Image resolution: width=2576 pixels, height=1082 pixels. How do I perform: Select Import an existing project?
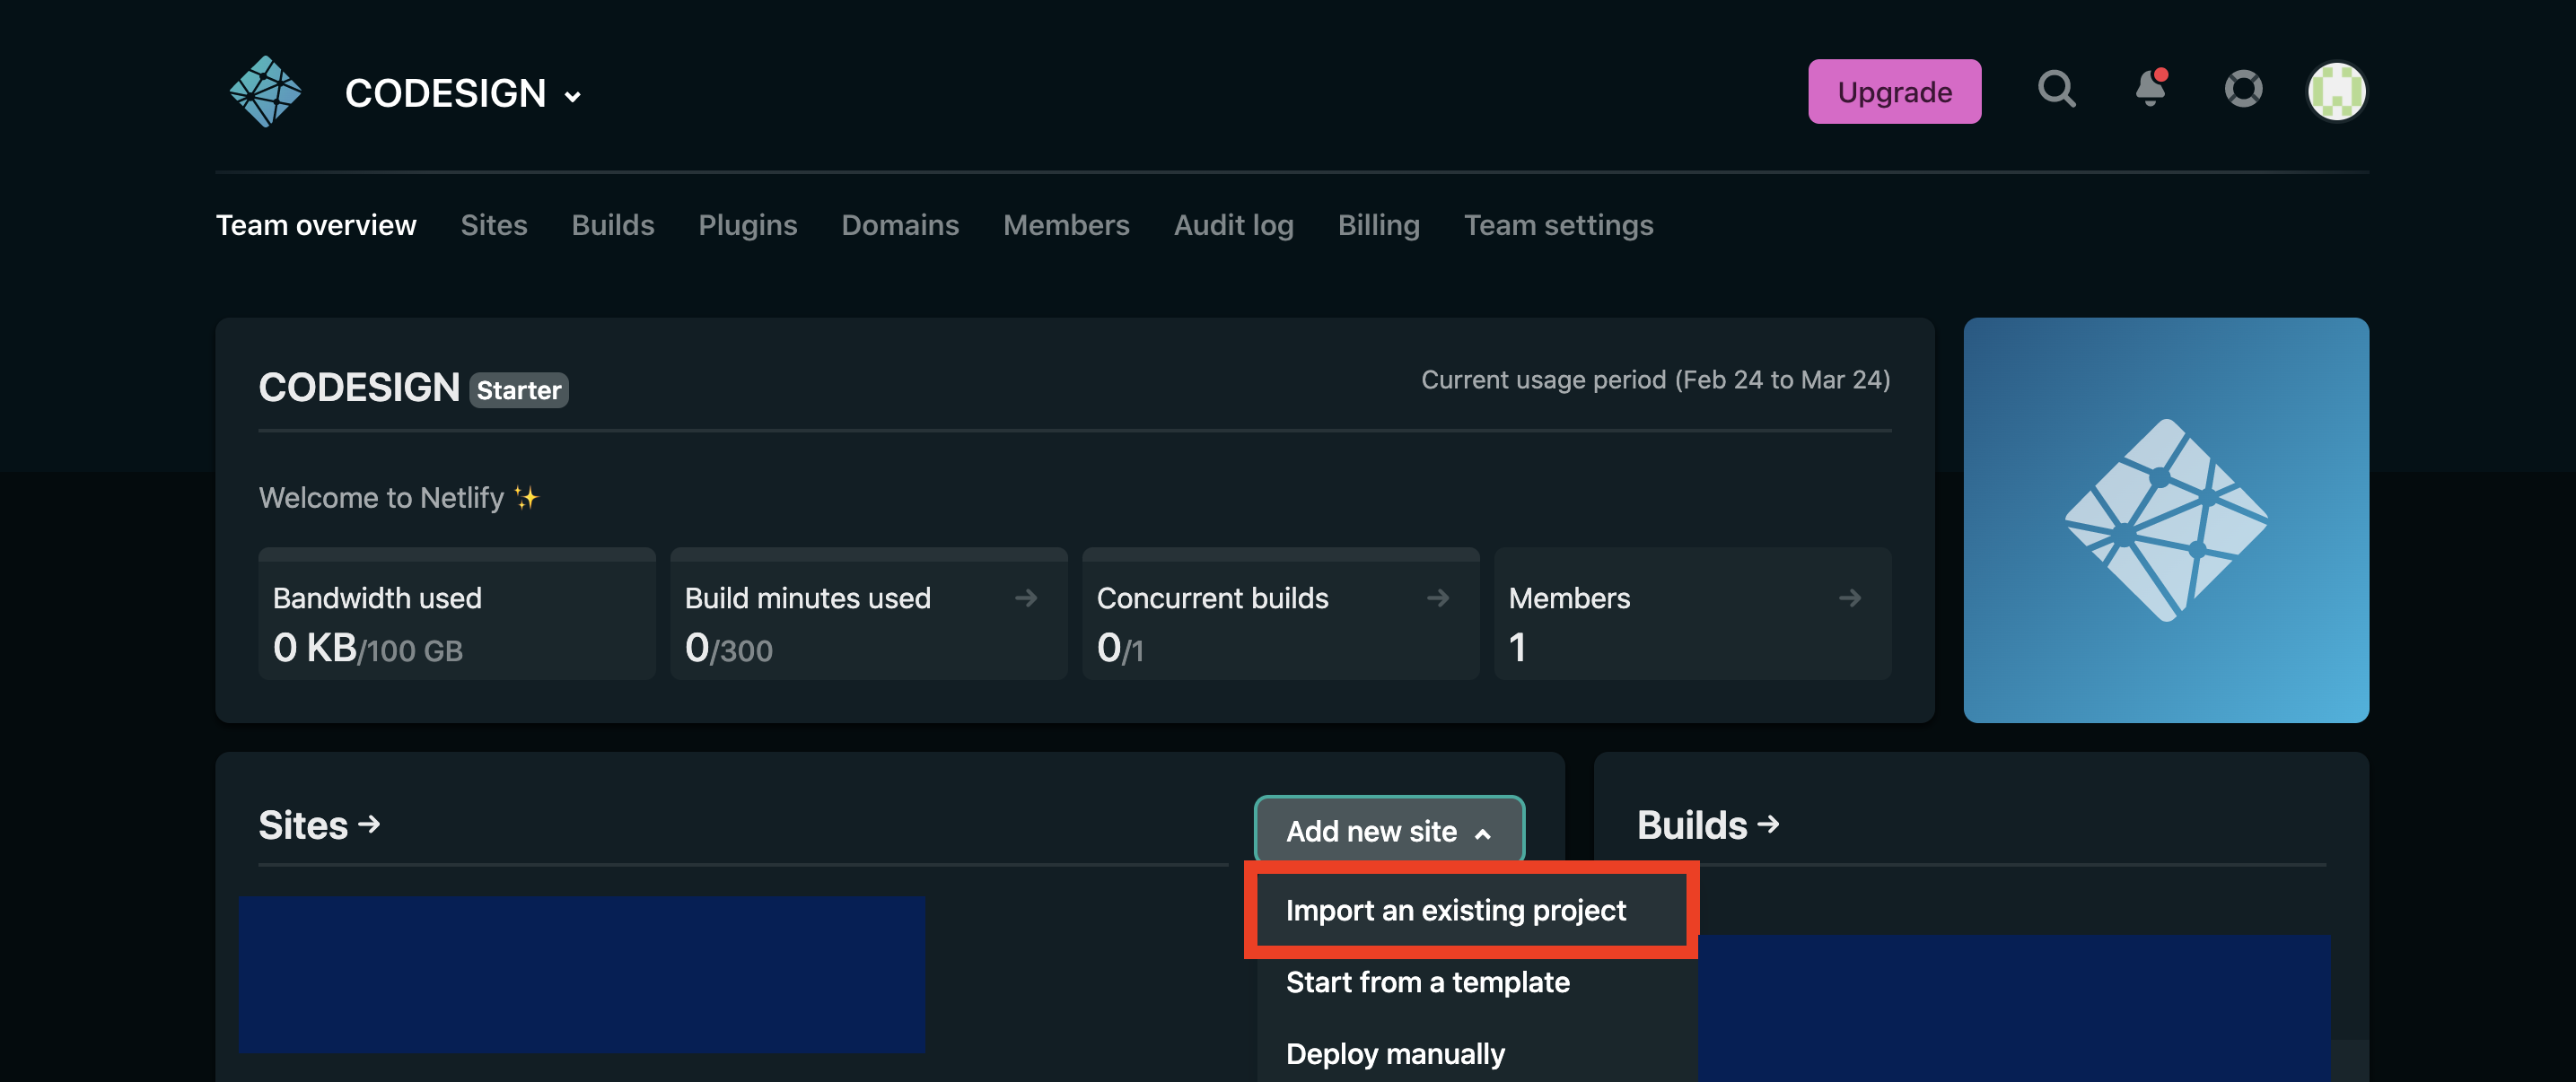[x=1455, y=910]
